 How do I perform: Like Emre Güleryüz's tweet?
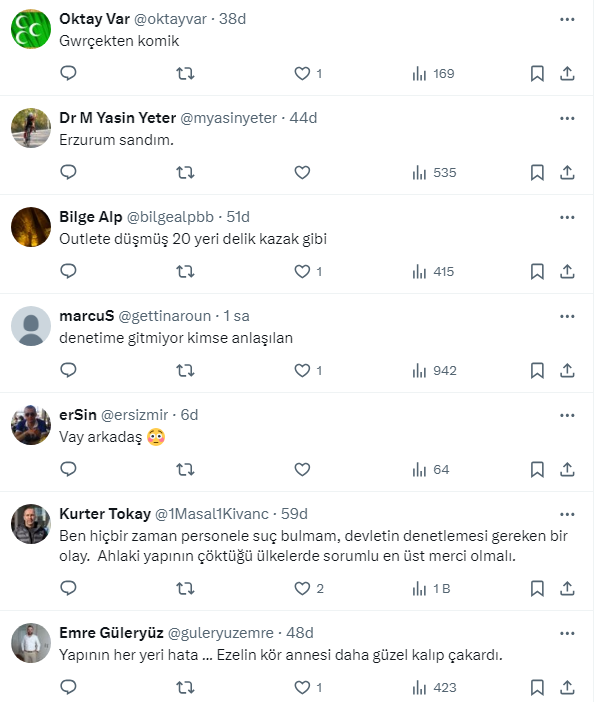point(302,687)
